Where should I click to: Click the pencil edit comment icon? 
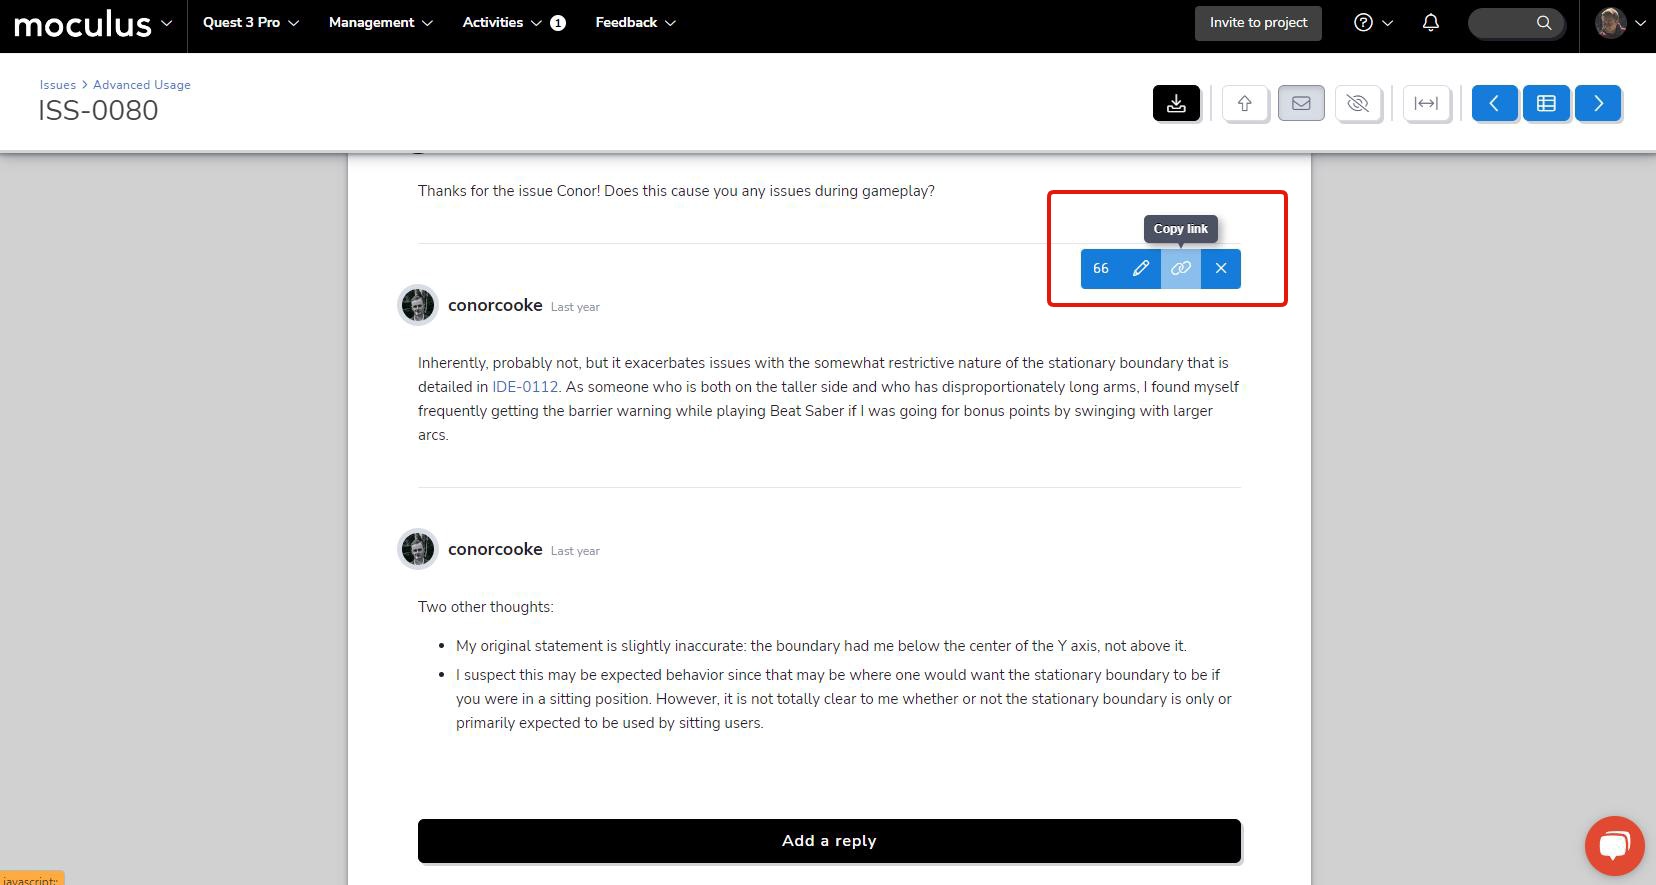tap(1141, 268)
